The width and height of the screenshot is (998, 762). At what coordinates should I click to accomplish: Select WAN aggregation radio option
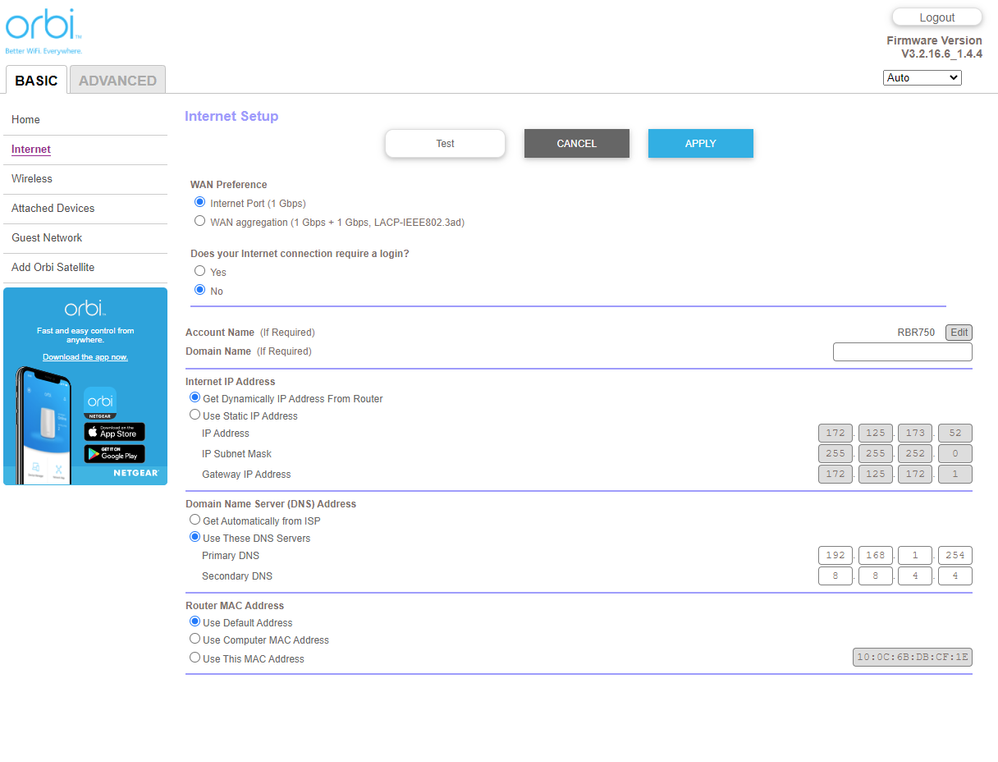[200, 221]
